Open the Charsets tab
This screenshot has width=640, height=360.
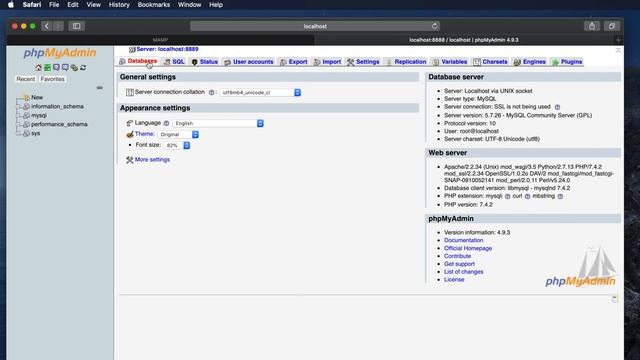490,62
